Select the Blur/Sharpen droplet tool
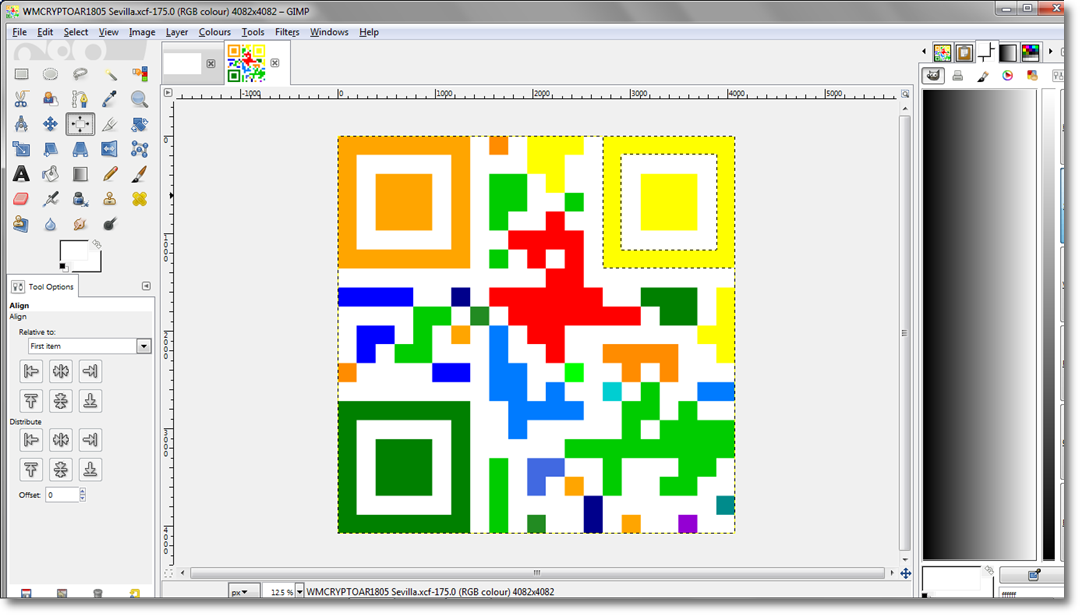 [x=50, y=224]
